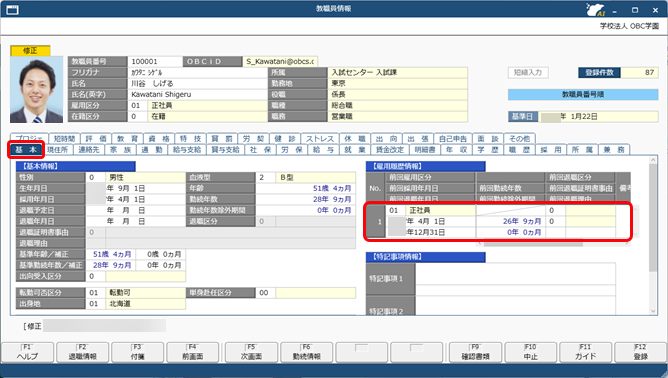Click the 退職予定日 date field
This screenshot has width=668, height=378.
pos(136,211)
